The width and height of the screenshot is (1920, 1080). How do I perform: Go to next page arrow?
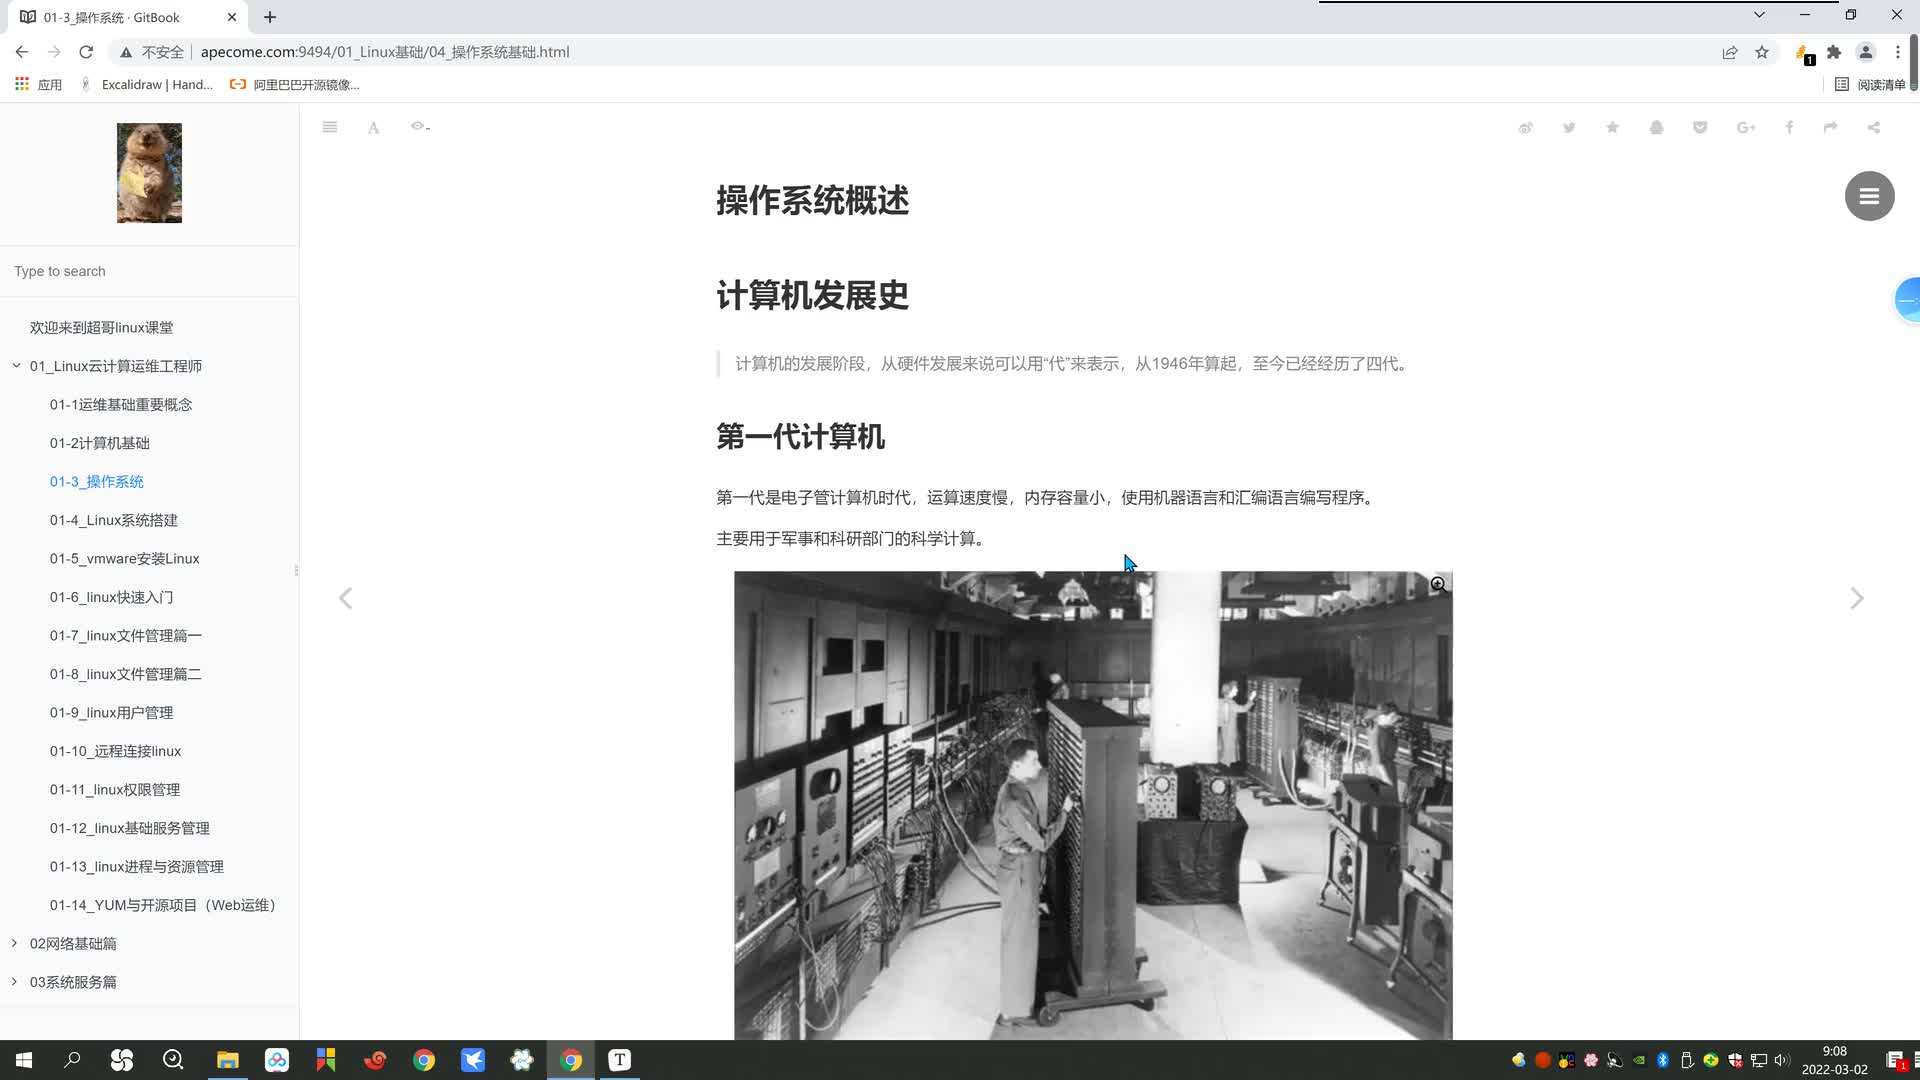tap(1857, 598)
